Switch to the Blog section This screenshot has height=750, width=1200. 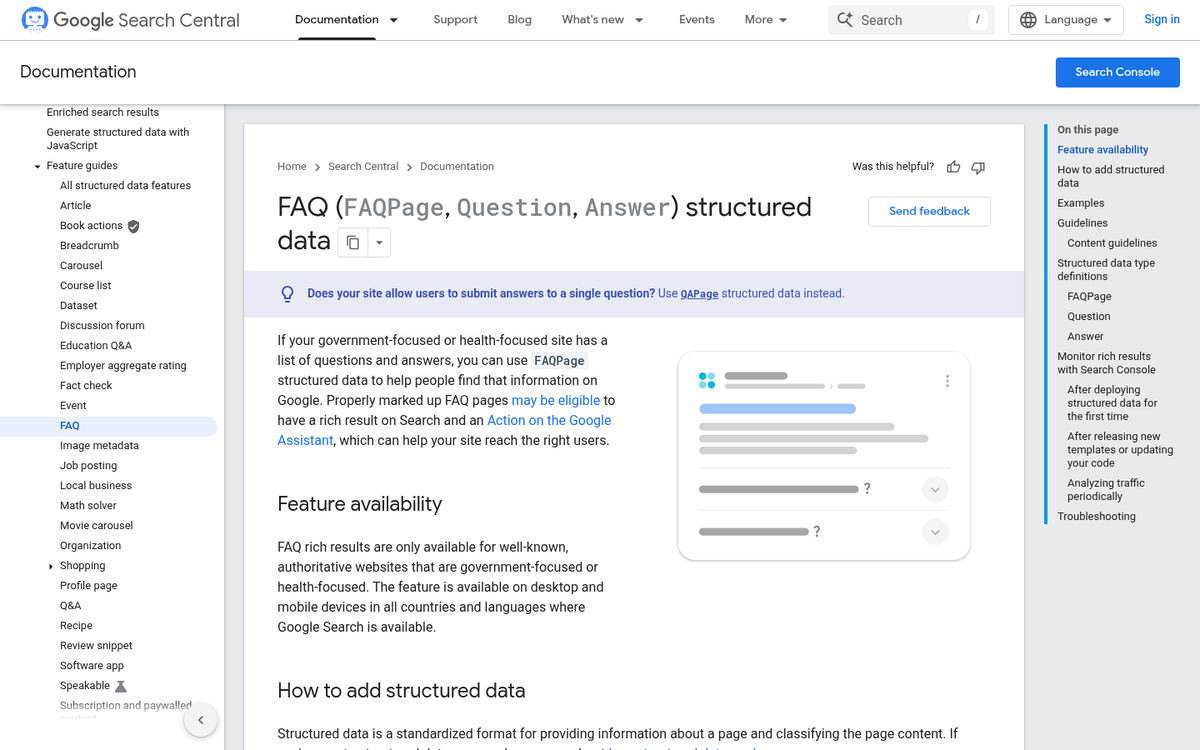[519, 19]
